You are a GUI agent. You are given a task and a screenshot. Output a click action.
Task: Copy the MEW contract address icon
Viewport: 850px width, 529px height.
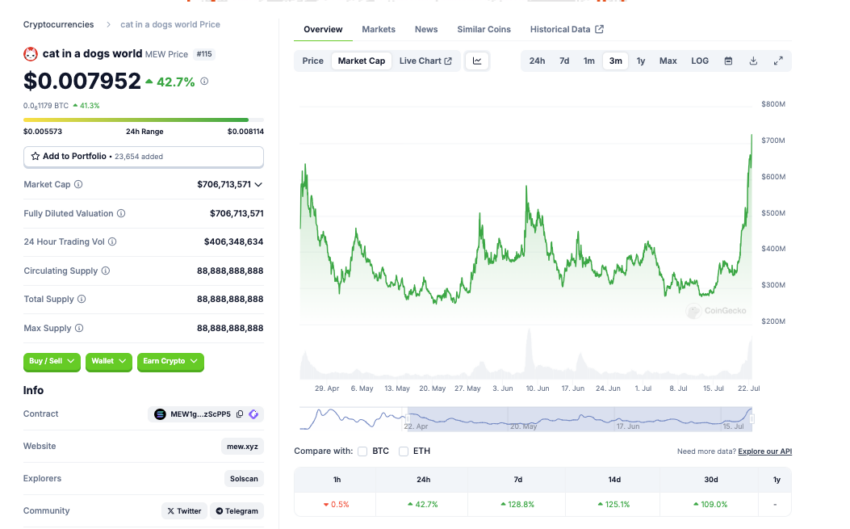[240, 414]
